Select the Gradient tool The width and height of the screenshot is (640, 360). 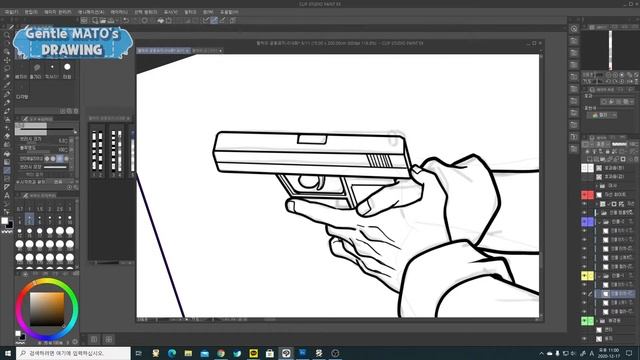[7, 162]
